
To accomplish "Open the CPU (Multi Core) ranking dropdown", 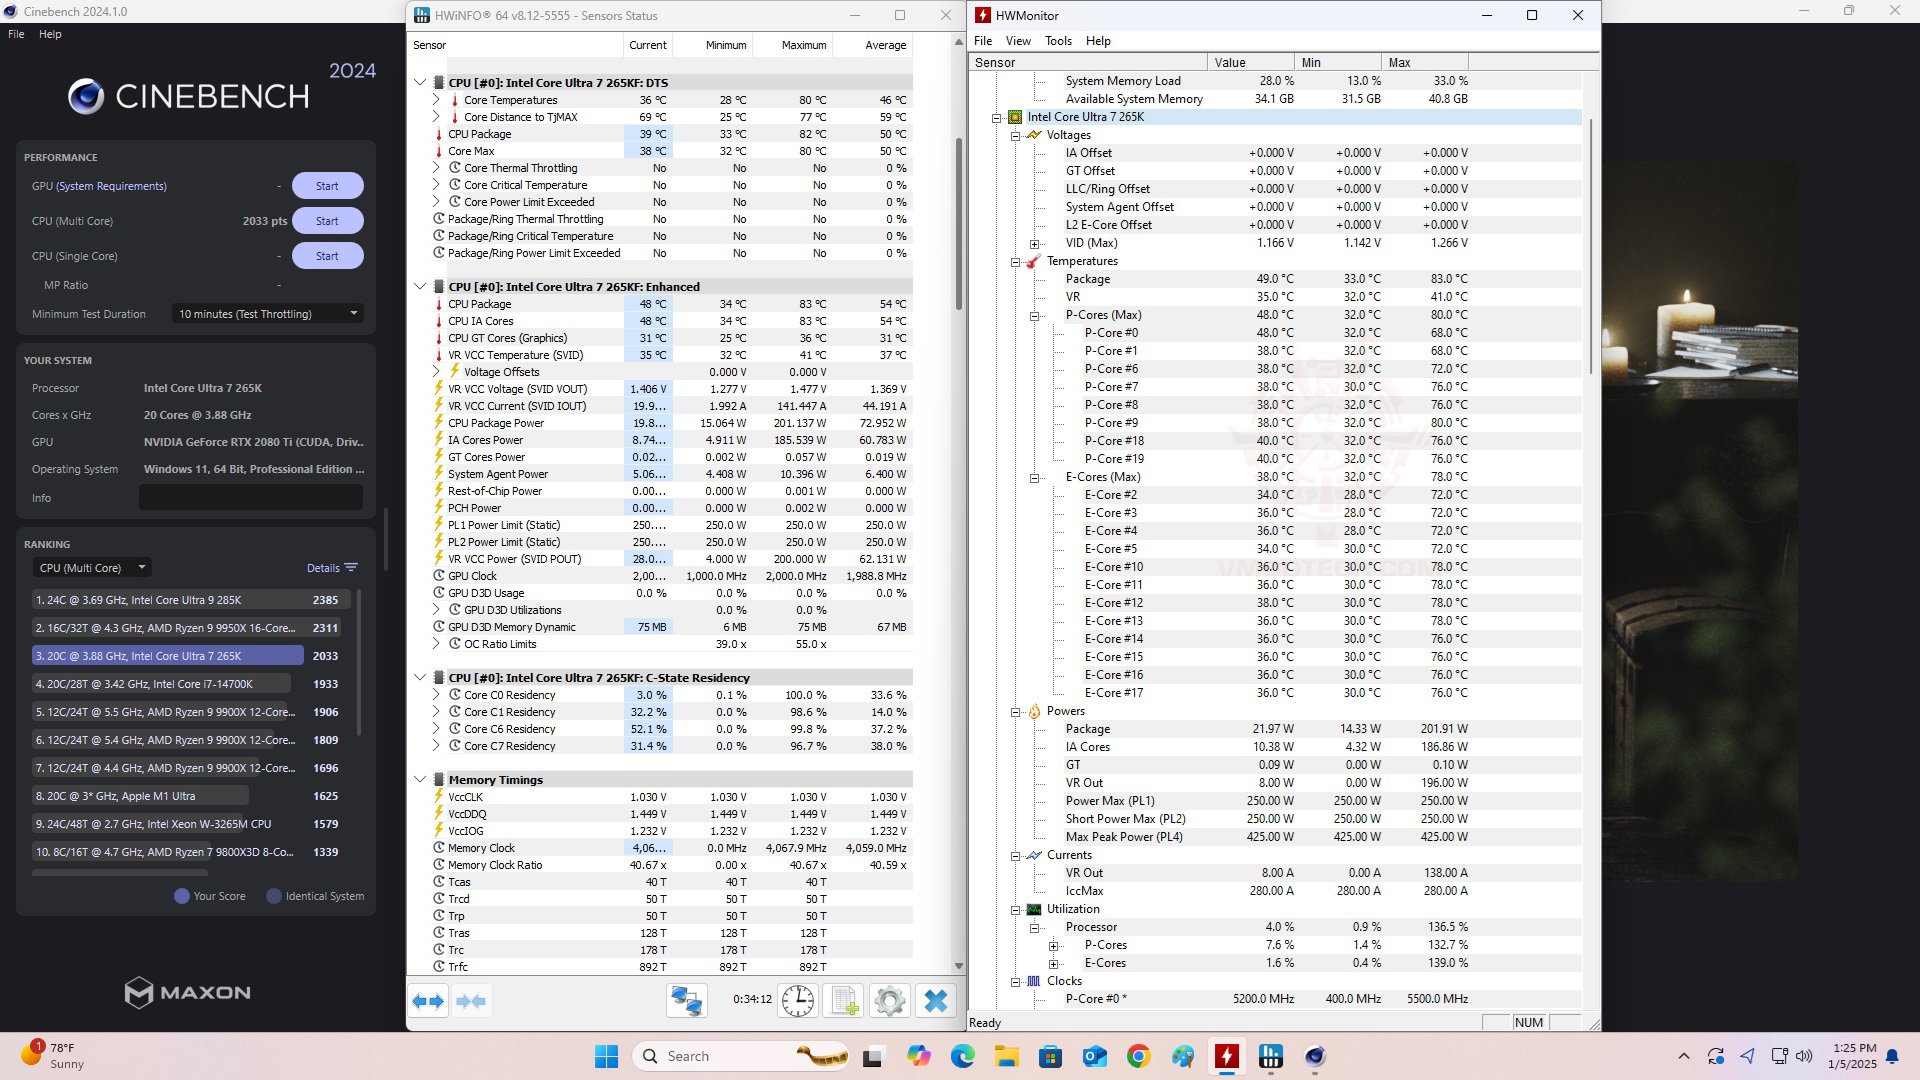I will (92, 568).
